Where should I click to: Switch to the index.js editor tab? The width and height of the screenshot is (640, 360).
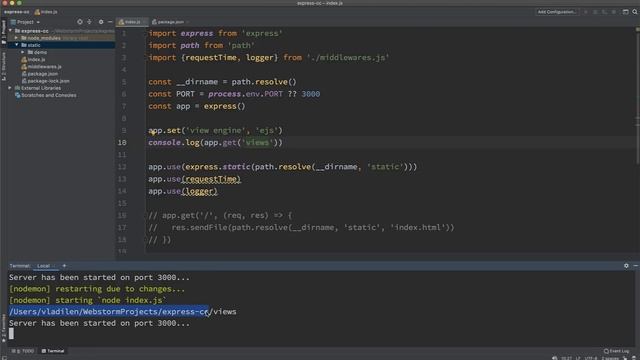131,22
